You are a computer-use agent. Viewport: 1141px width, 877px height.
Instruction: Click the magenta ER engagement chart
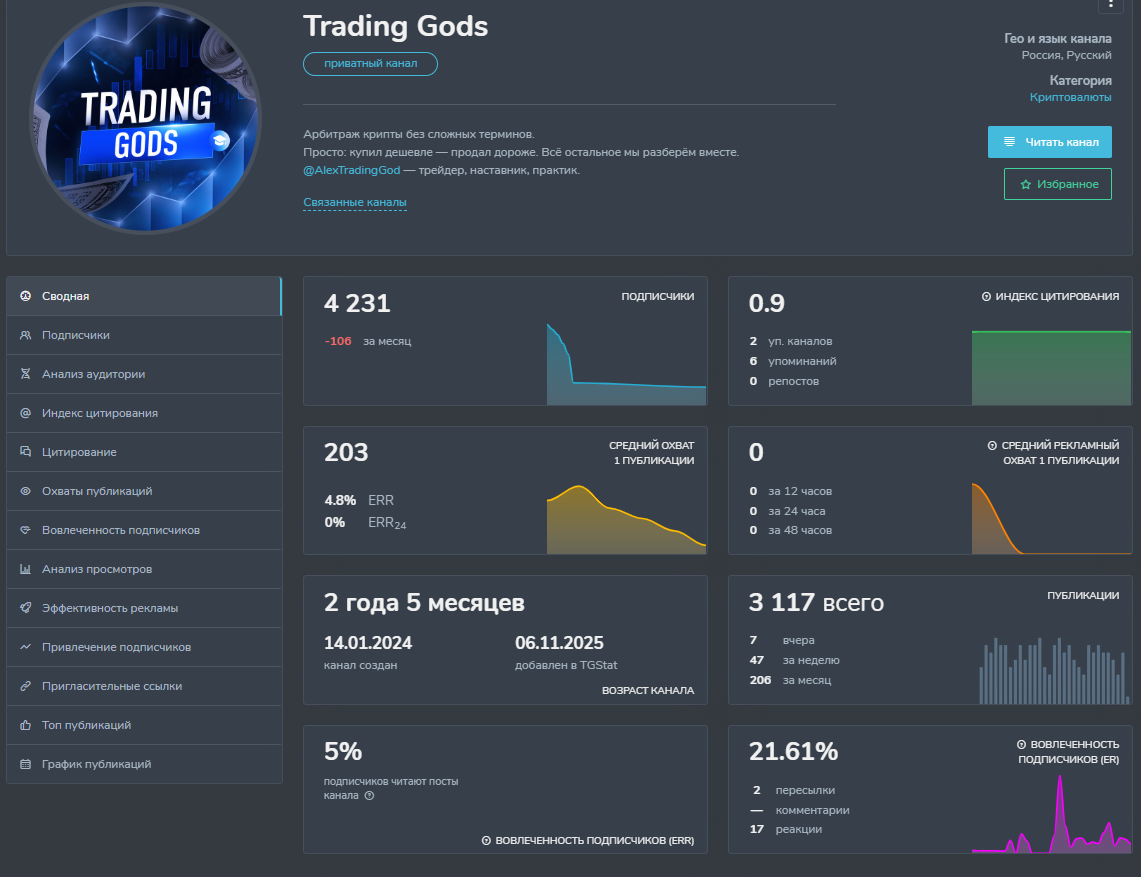pos(1051,813)
